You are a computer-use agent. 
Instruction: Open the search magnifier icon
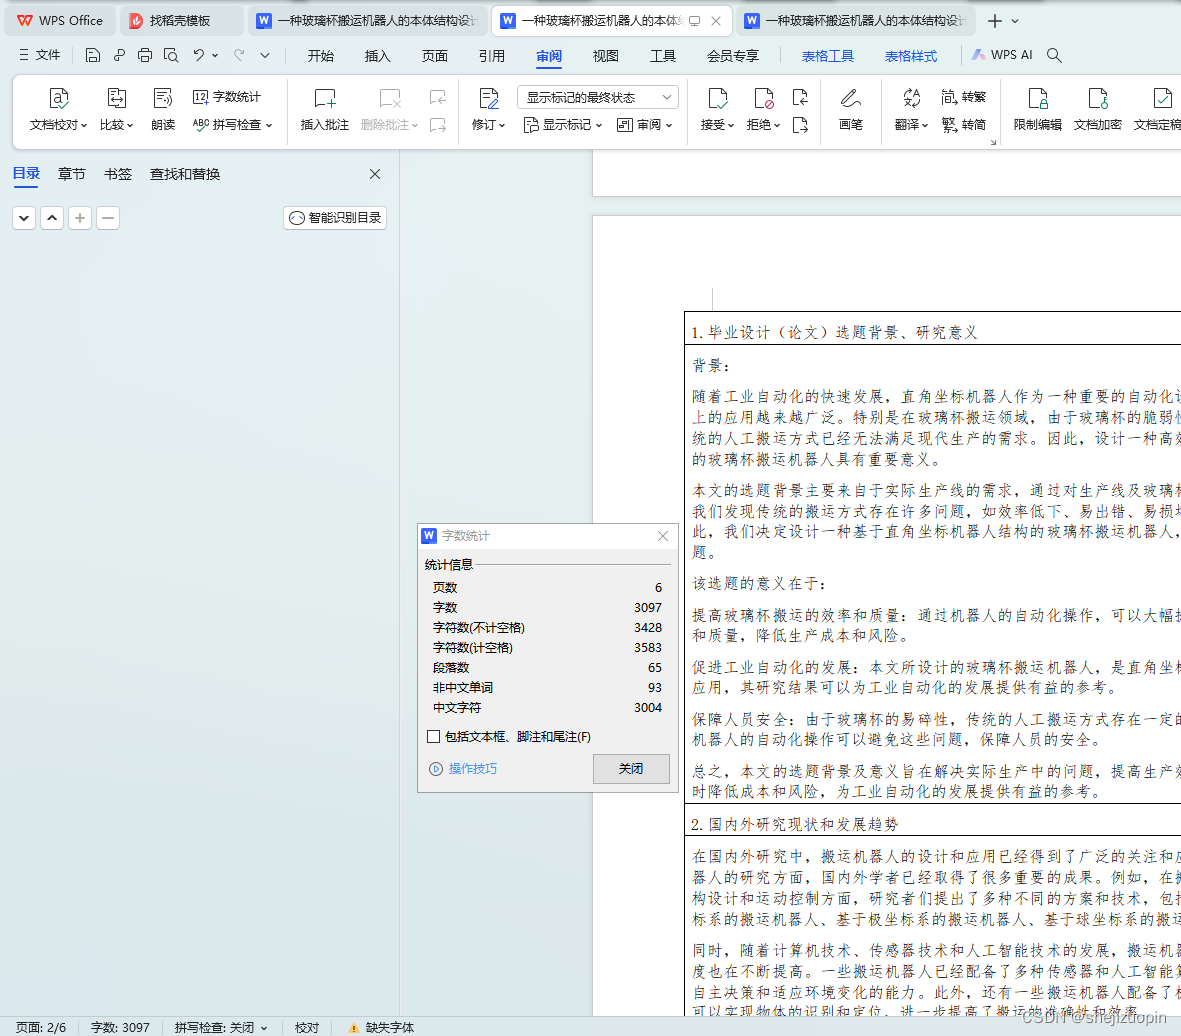(x=1054, y=55)
